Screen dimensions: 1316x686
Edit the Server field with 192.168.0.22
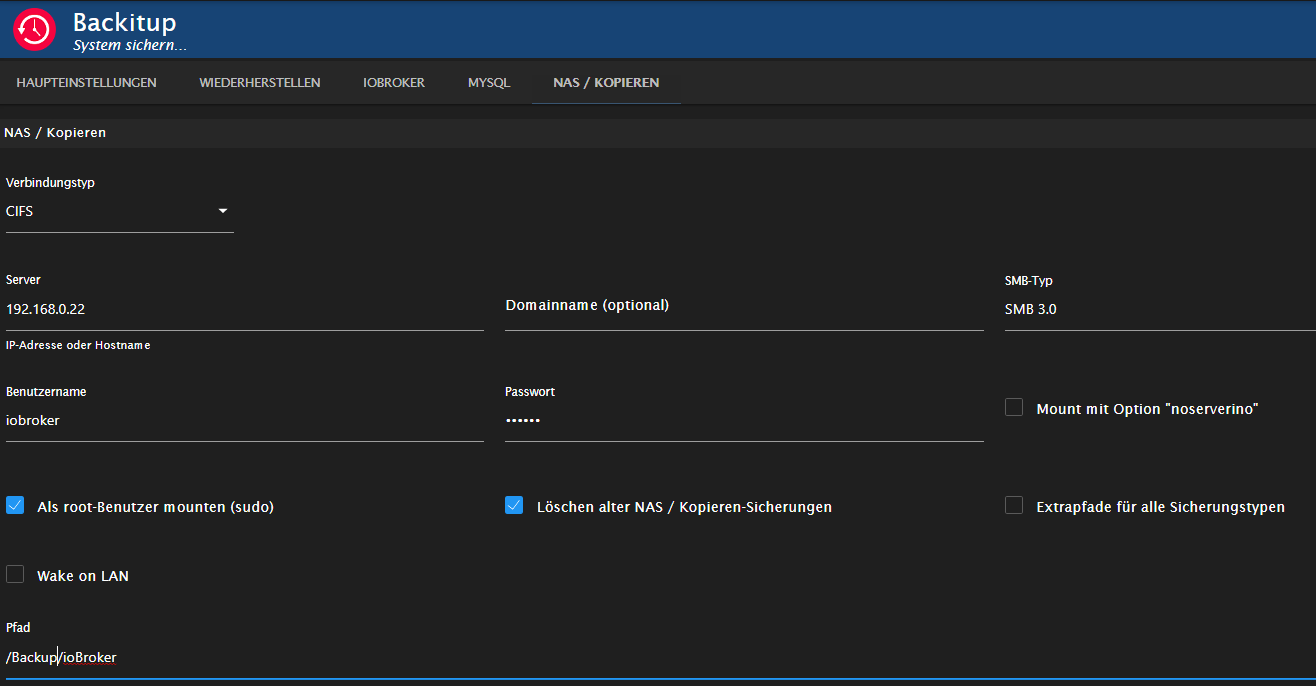(245, 309)
